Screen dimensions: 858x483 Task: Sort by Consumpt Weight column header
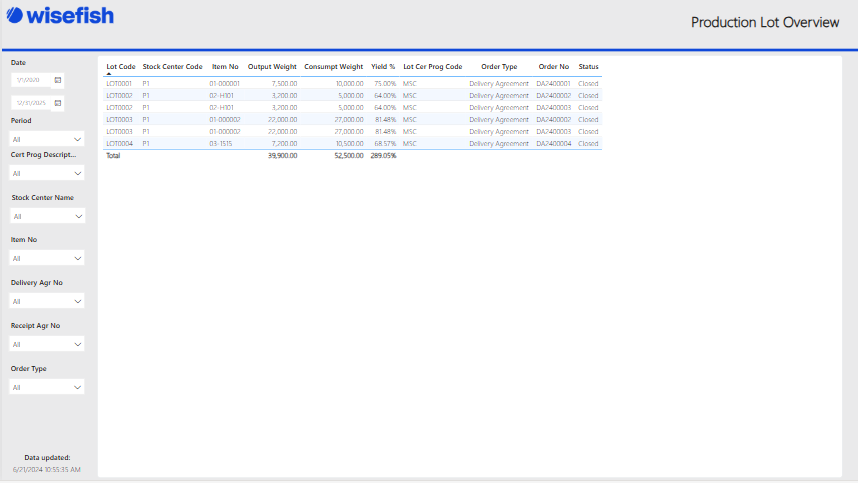[x=333, y=67]
